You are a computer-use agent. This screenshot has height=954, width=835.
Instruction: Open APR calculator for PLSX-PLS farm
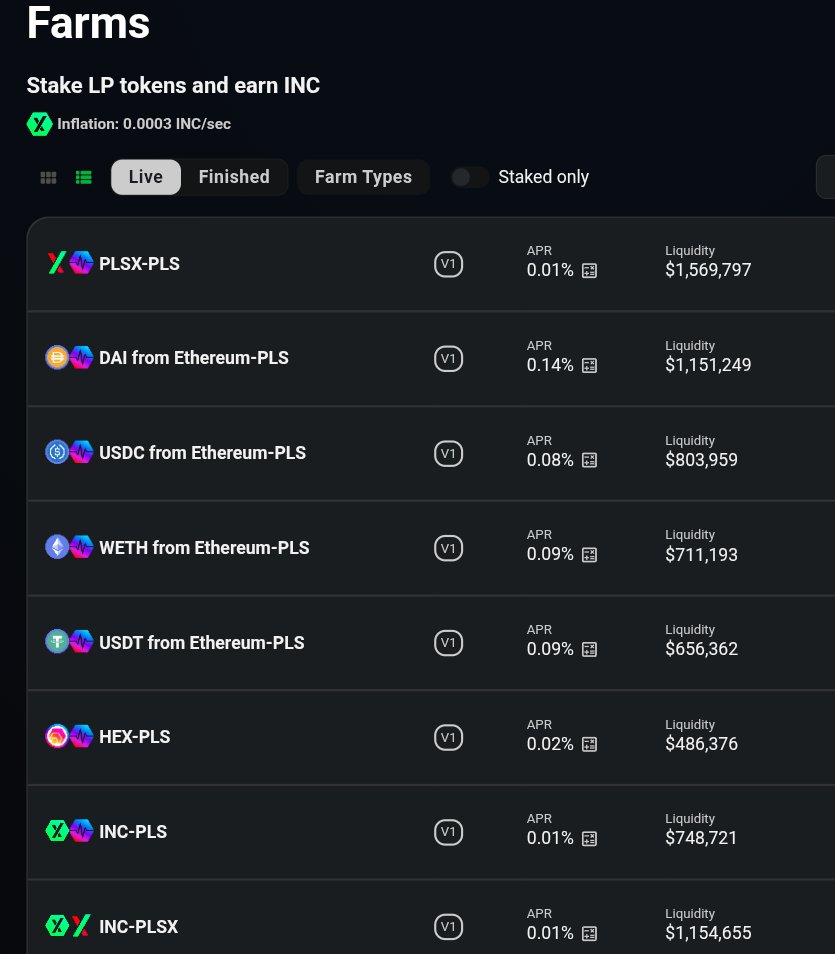coord(590,271)
